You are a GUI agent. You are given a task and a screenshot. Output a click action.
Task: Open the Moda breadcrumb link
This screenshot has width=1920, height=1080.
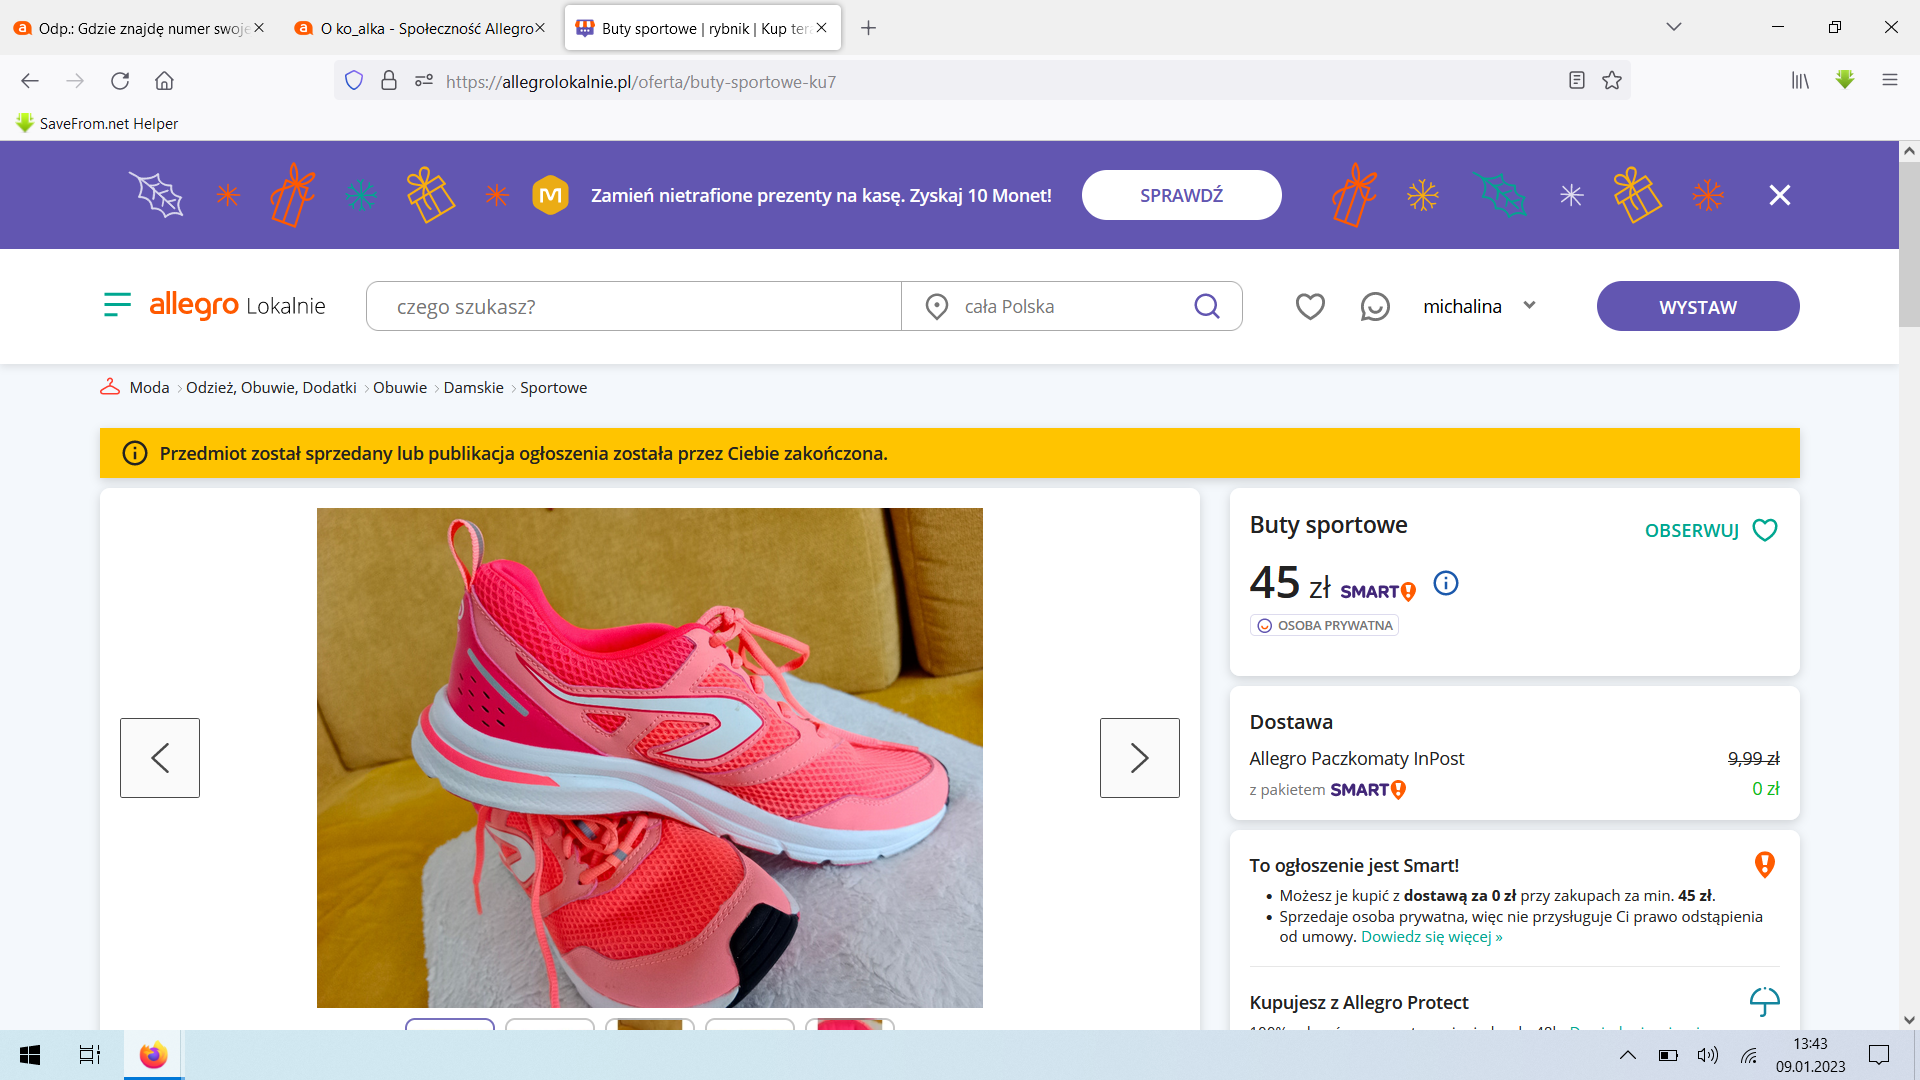(149, 388)
